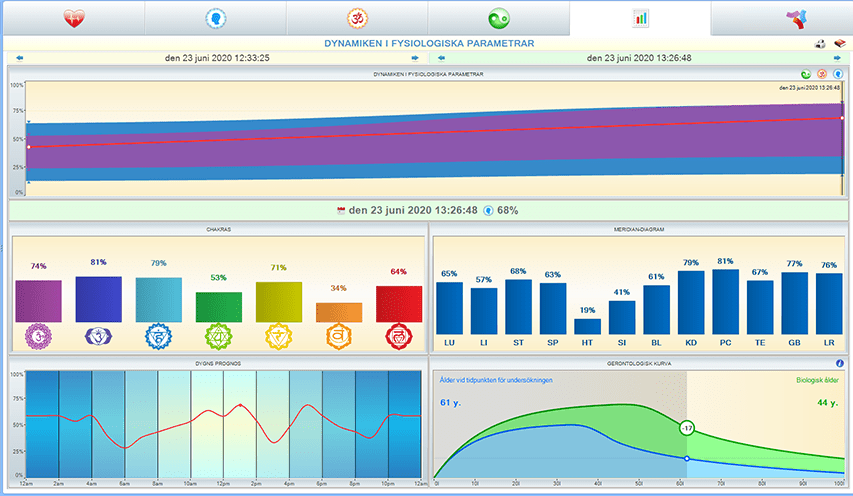Open the human figure tab

pos(781,18)
